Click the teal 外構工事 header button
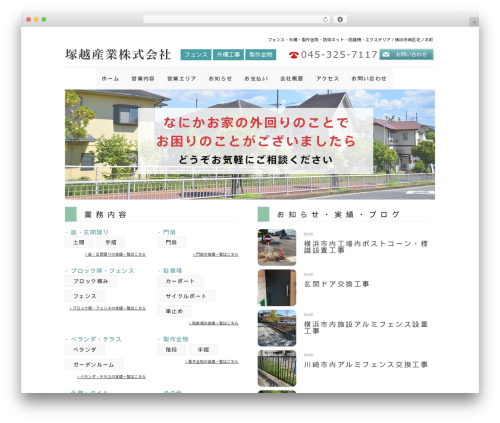The image size is (500, 423). [x=228, y=55]
